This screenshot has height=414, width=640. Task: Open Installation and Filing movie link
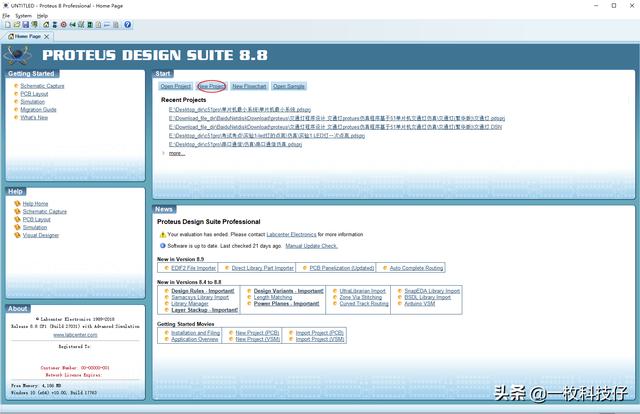point(195,333)
